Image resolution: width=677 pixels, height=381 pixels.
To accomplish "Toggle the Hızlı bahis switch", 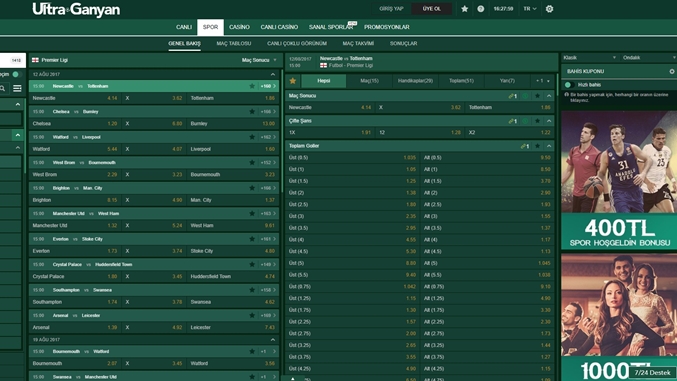I will point(569,85).
